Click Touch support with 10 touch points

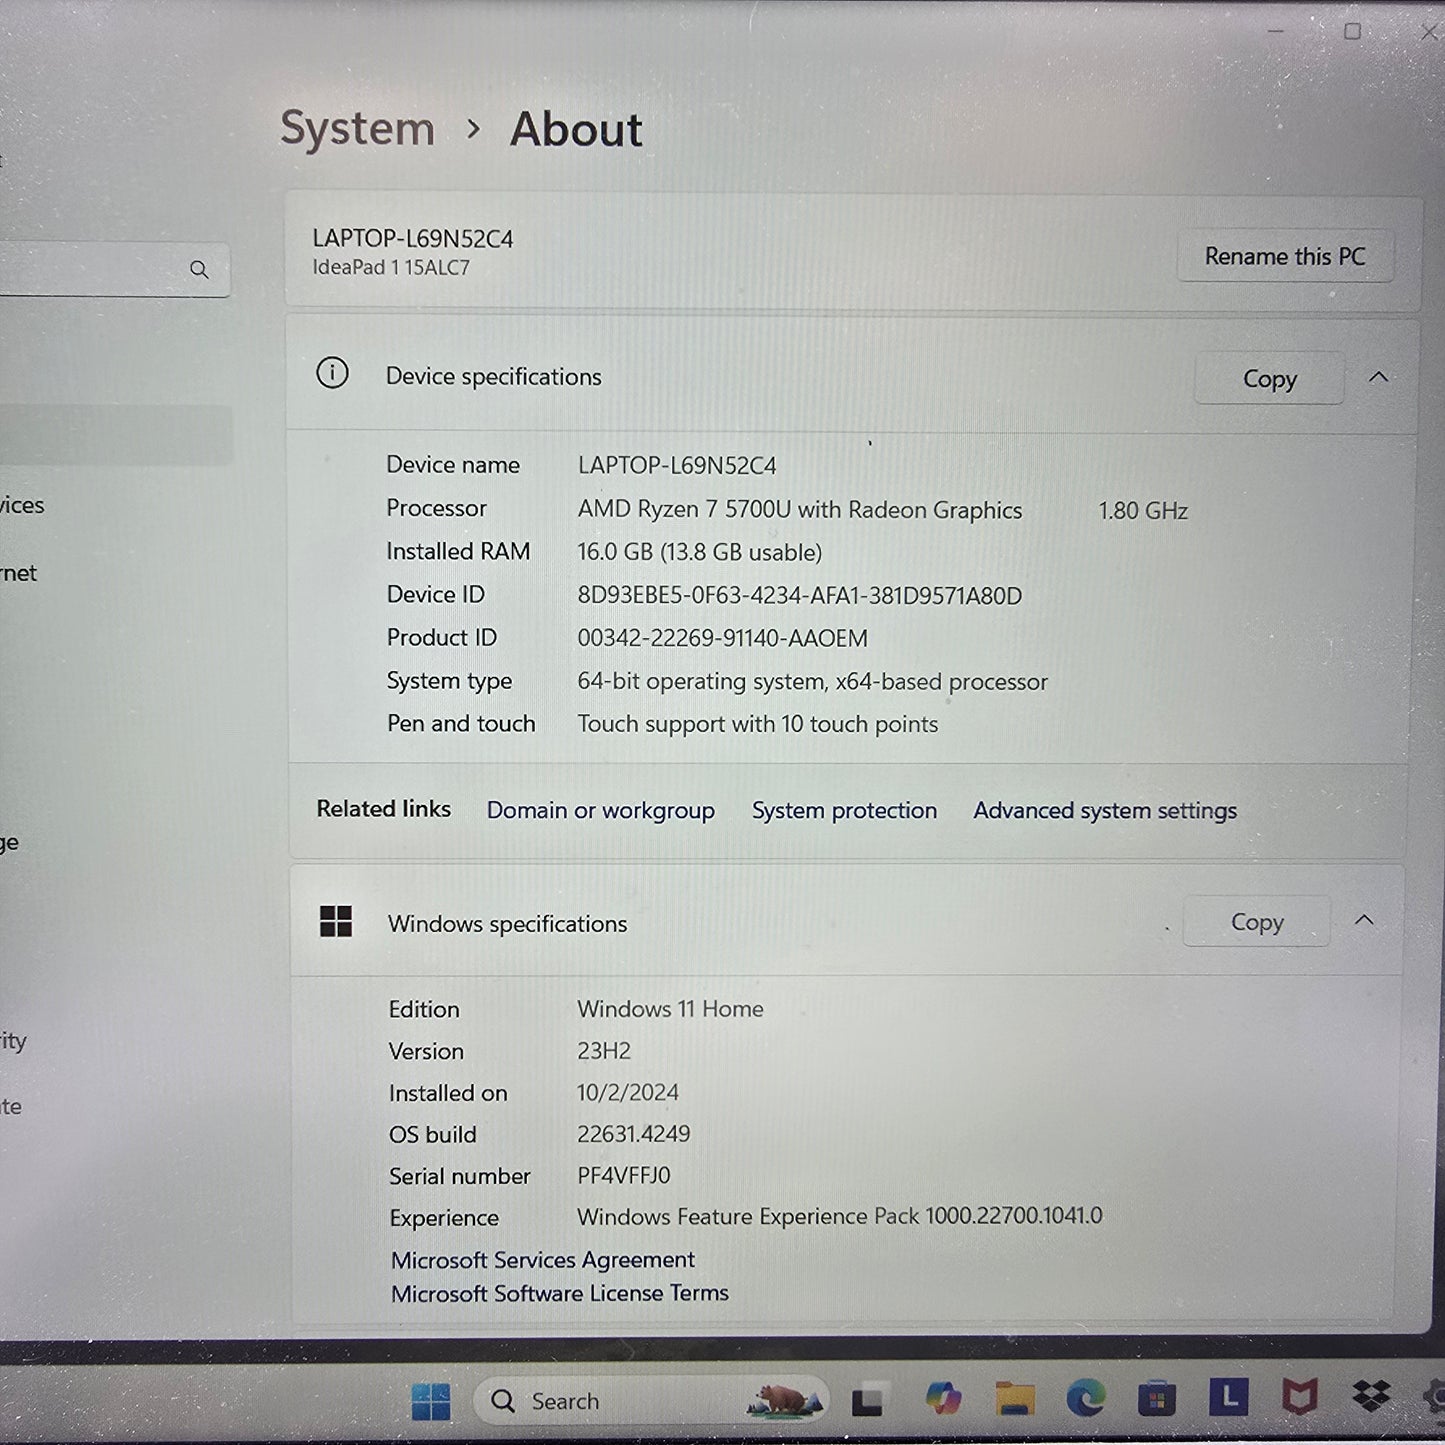pos(758,724)
